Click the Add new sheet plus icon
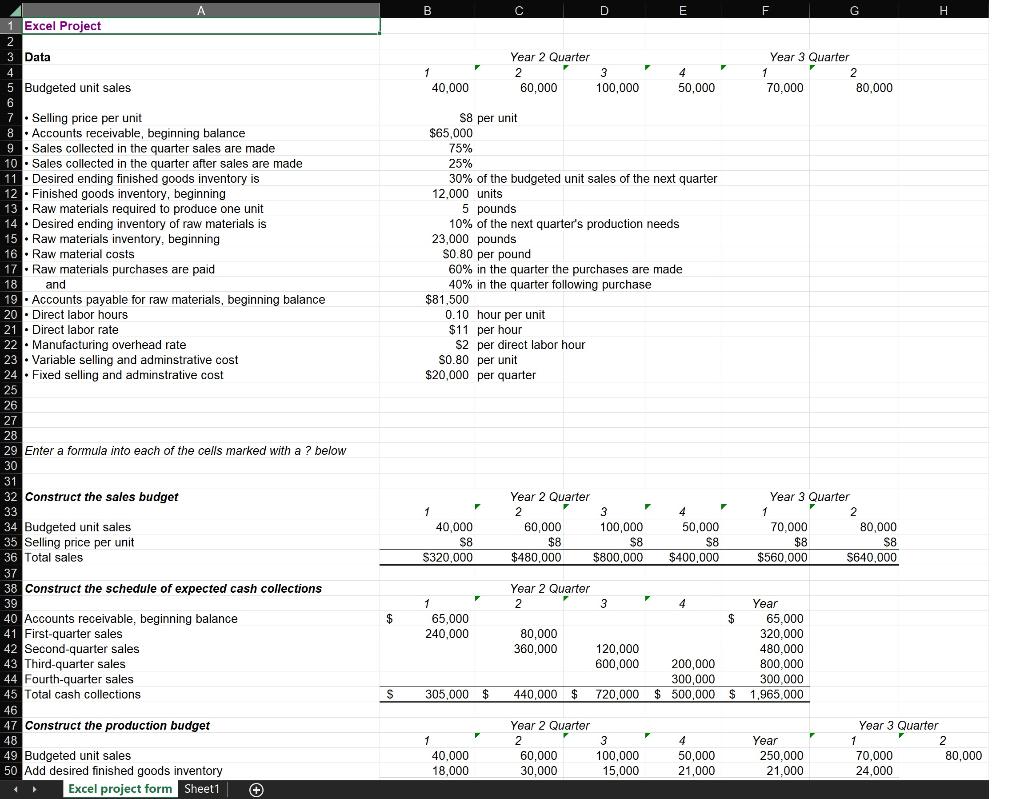Screen dimensions: 1024x799 point(256,789)
